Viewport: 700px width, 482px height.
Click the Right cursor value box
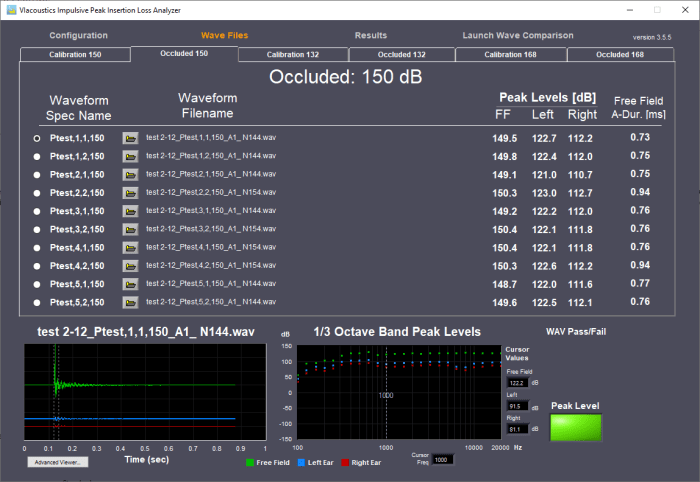tap(518, 429)
